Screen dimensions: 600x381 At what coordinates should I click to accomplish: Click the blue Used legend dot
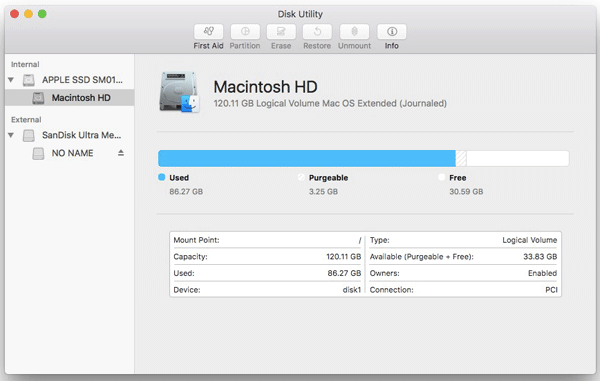point(161,177)
